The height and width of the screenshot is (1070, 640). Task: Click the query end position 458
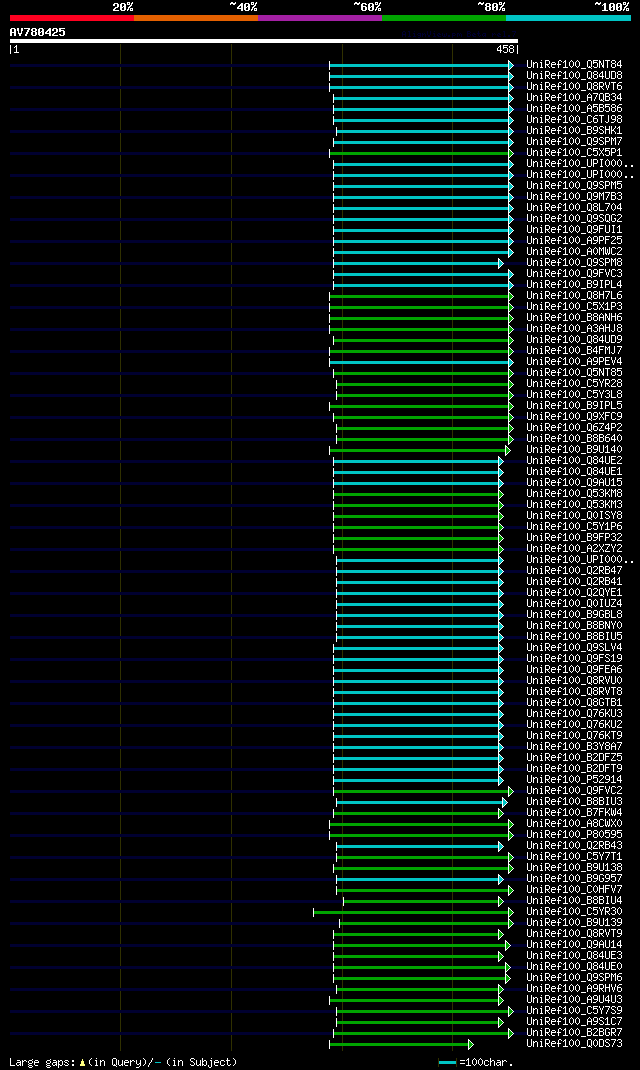505,50
